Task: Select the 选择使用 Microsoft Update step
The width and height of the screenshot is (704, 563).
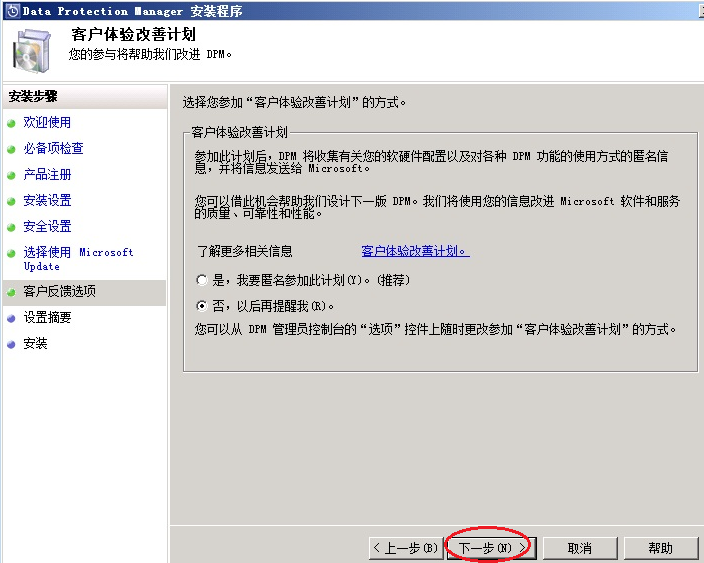Action: coord(79,259)
